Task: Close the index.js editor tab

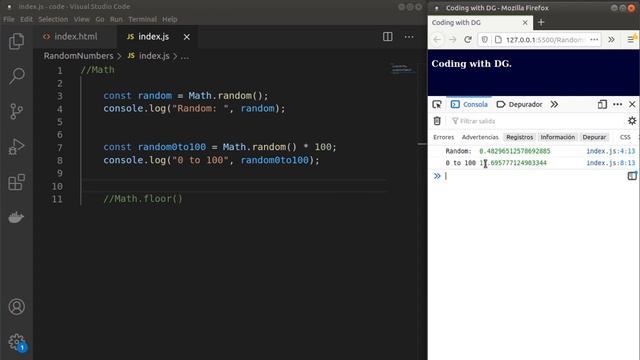Action: [187, 37]
